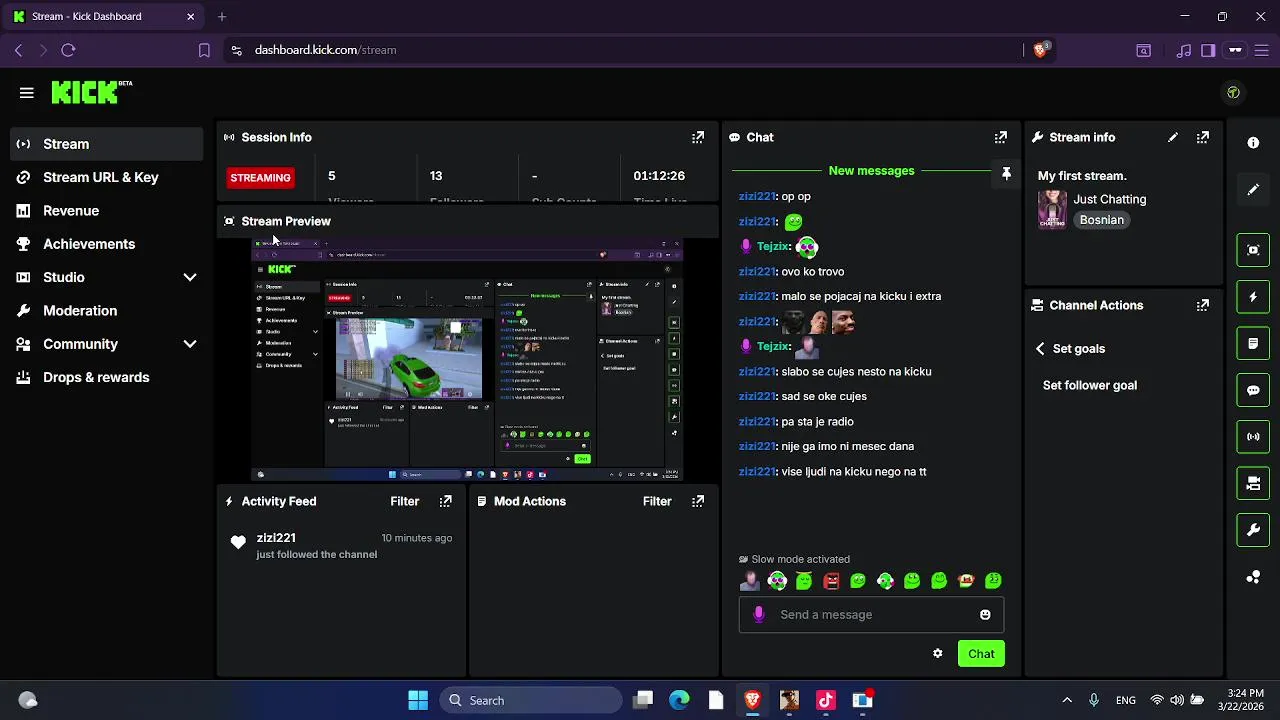Viewport: 1280px width, 720px height.
Task: Click the chat message input field
Action: pos(871,615)
